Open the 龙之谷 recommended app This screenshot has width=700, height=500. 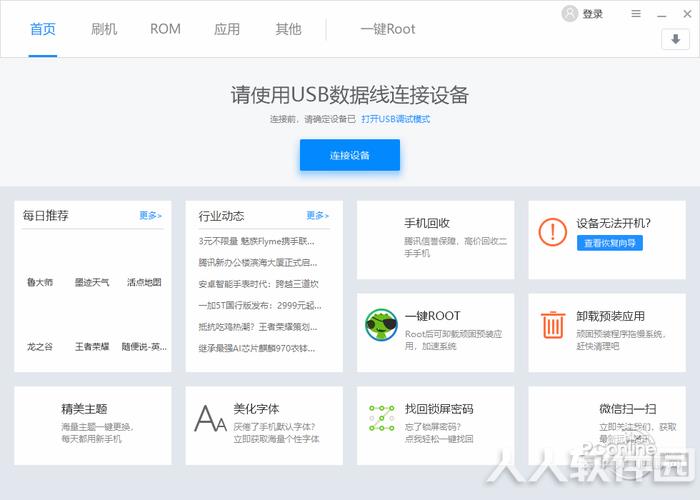[40, 346]
